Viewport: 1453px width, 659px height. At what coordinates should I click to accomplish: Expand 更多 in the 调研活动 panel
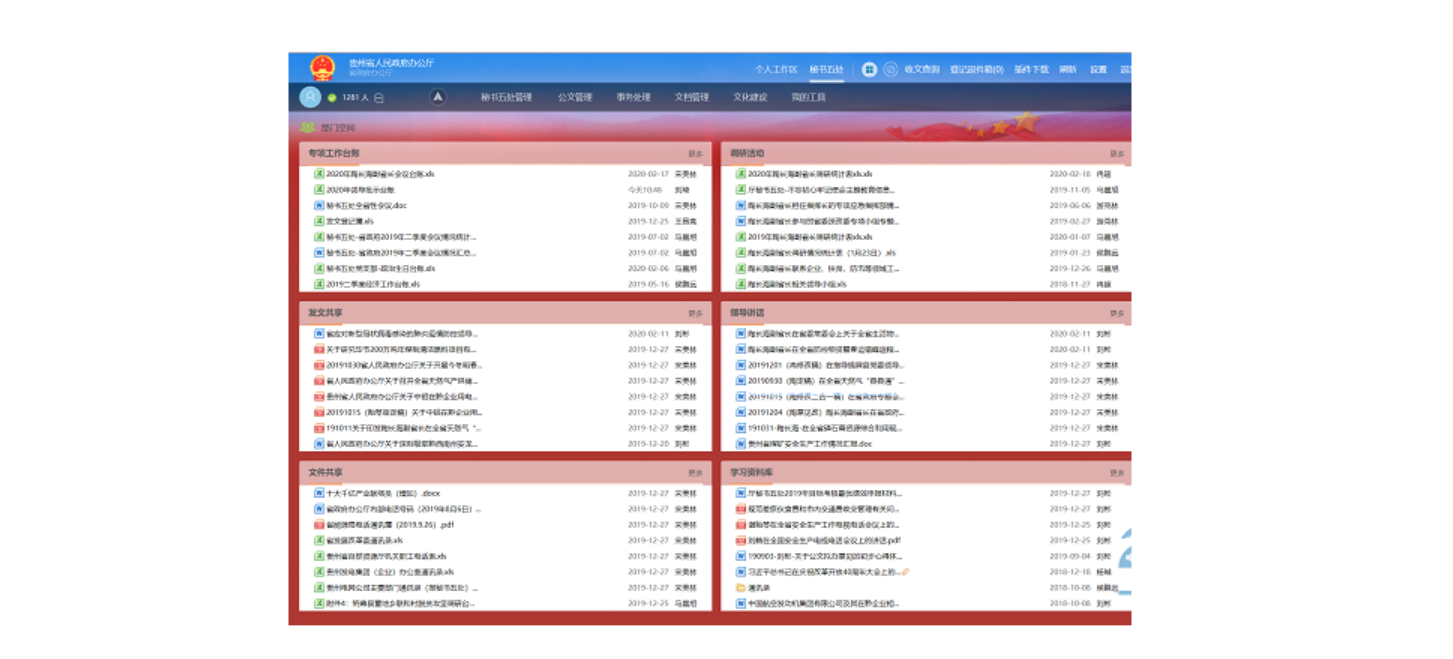click(x=1116, y=154)
